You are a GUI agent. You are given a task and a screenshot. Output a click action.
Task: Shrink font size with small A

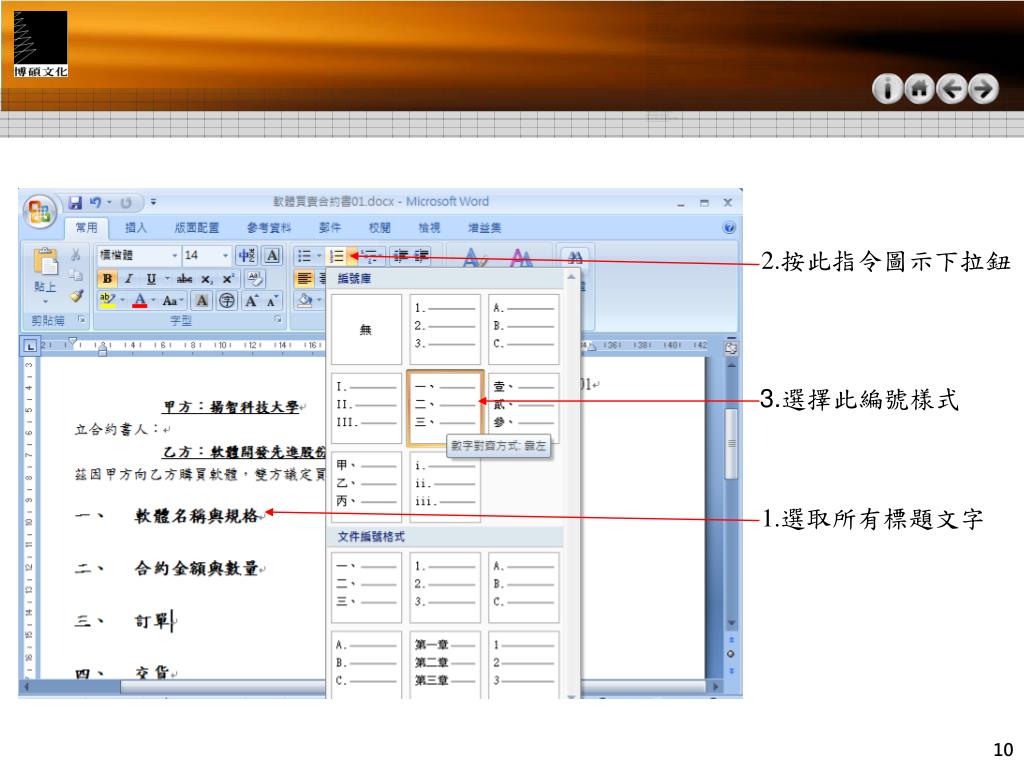pyautogui.click(x=272, y=300)
